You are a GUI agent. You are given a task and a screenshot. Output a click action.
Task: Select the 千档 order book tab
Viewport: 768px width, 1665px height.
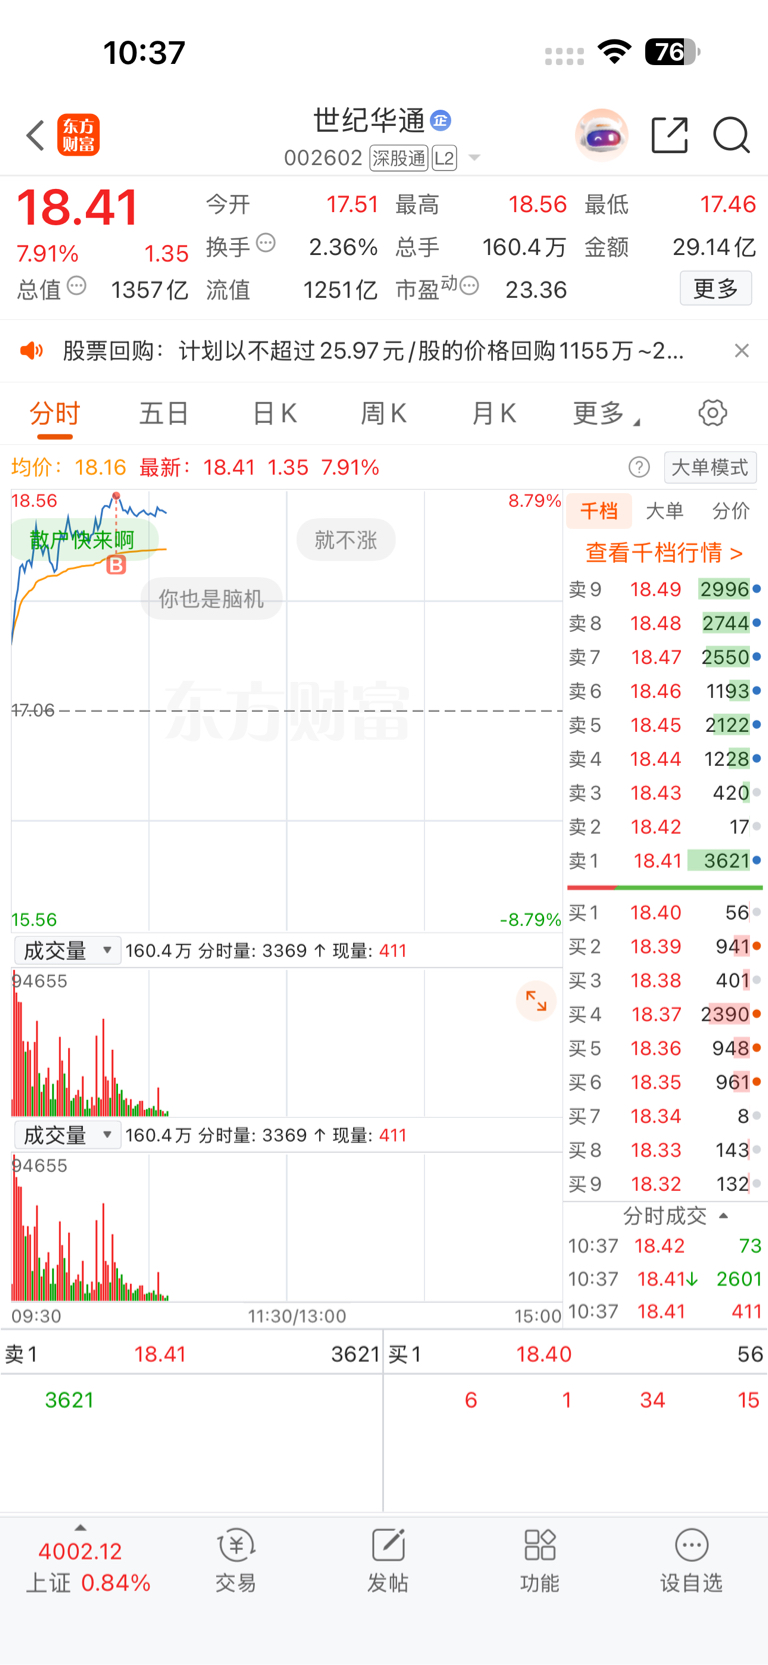click(599, 511)
